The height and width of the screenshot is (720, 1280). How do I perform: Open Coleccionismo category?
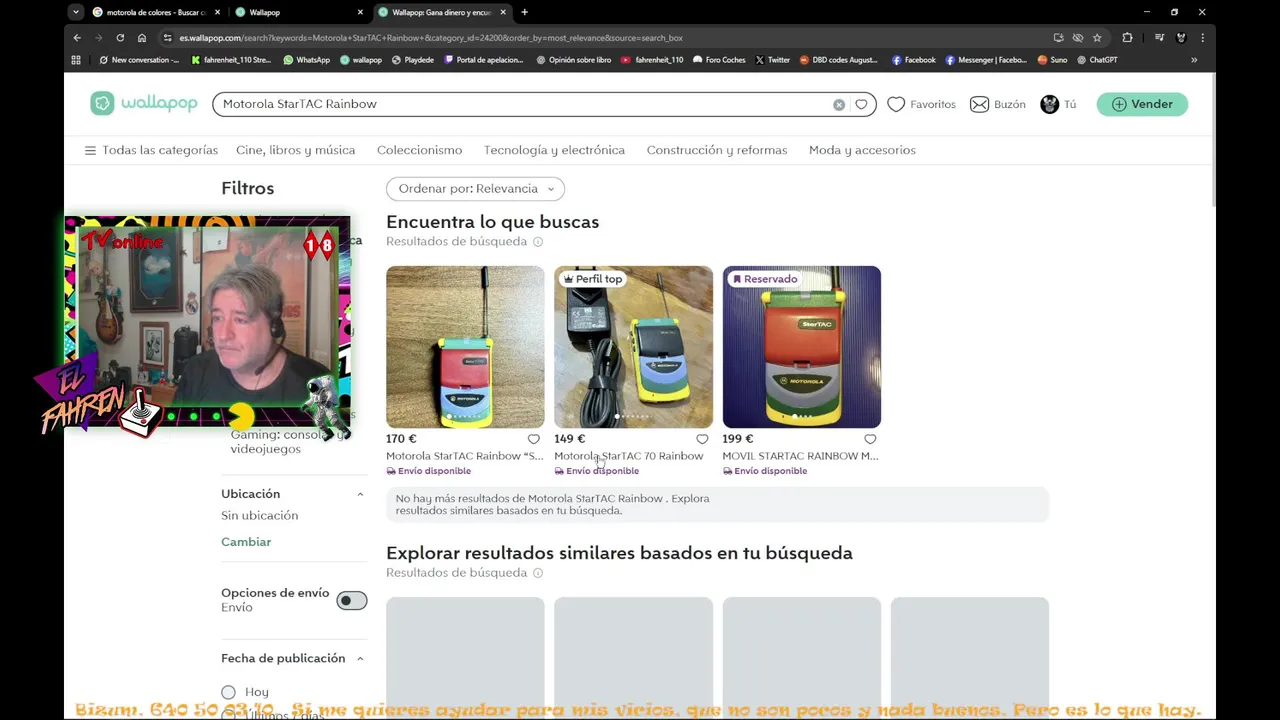pyautogui.click(x=419, y=150)
